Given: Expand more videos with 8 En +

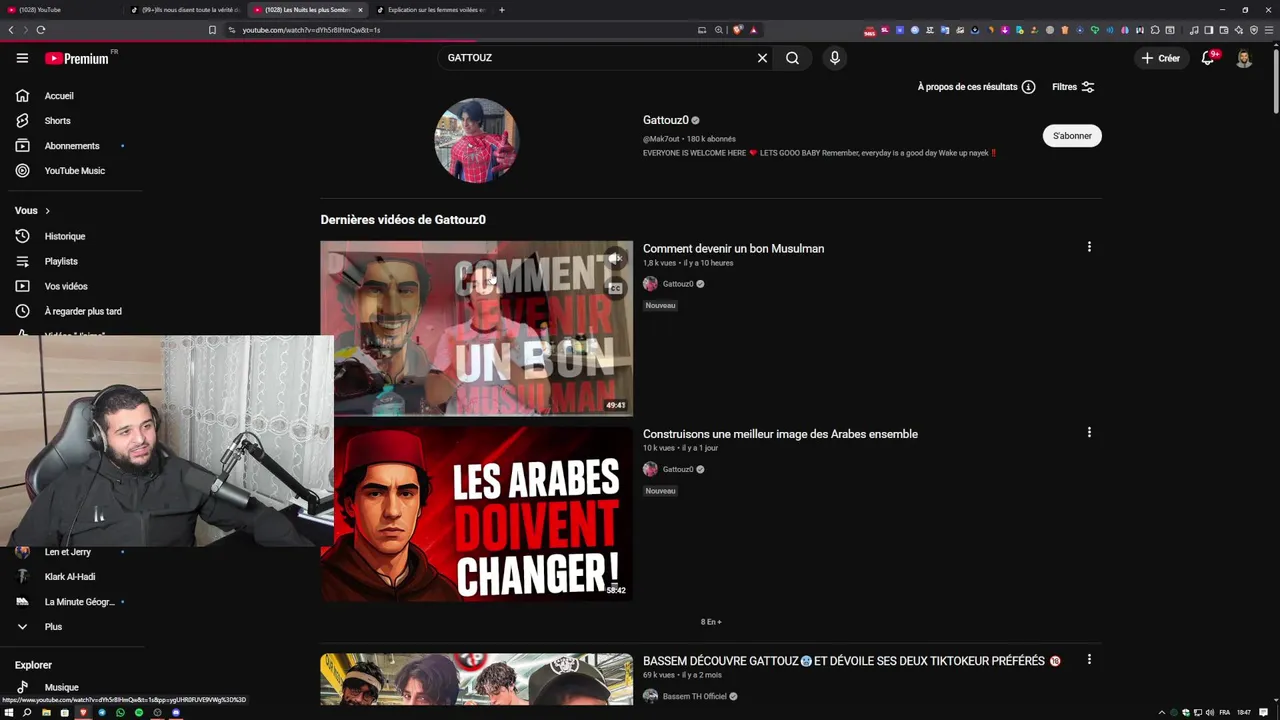Looking at the screenshot, I should [711, 622].
